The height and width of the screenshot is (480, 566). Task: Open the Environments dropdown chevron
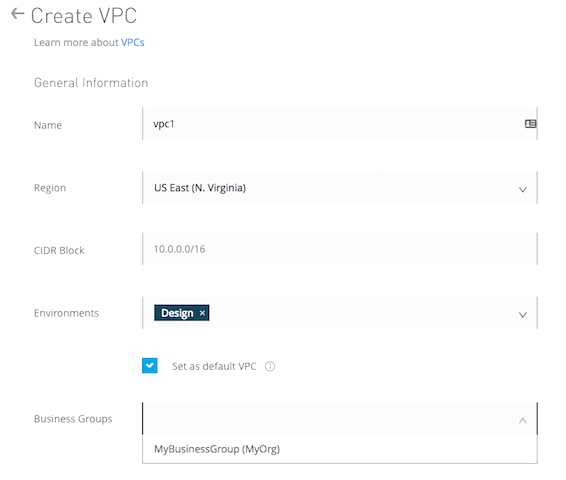click(x=522, y=315)
